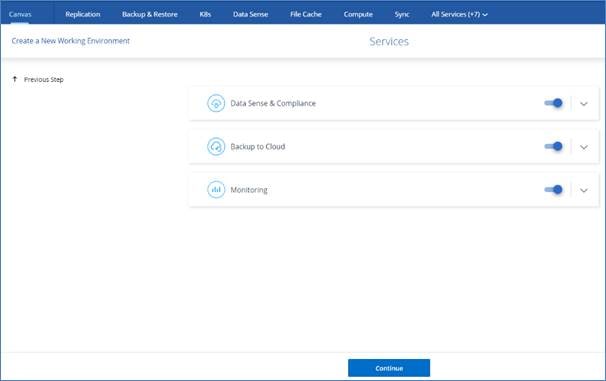Viewport: 606px width, 381px height.
Task: Open the File Cache tab
Action: coord(306,14)
